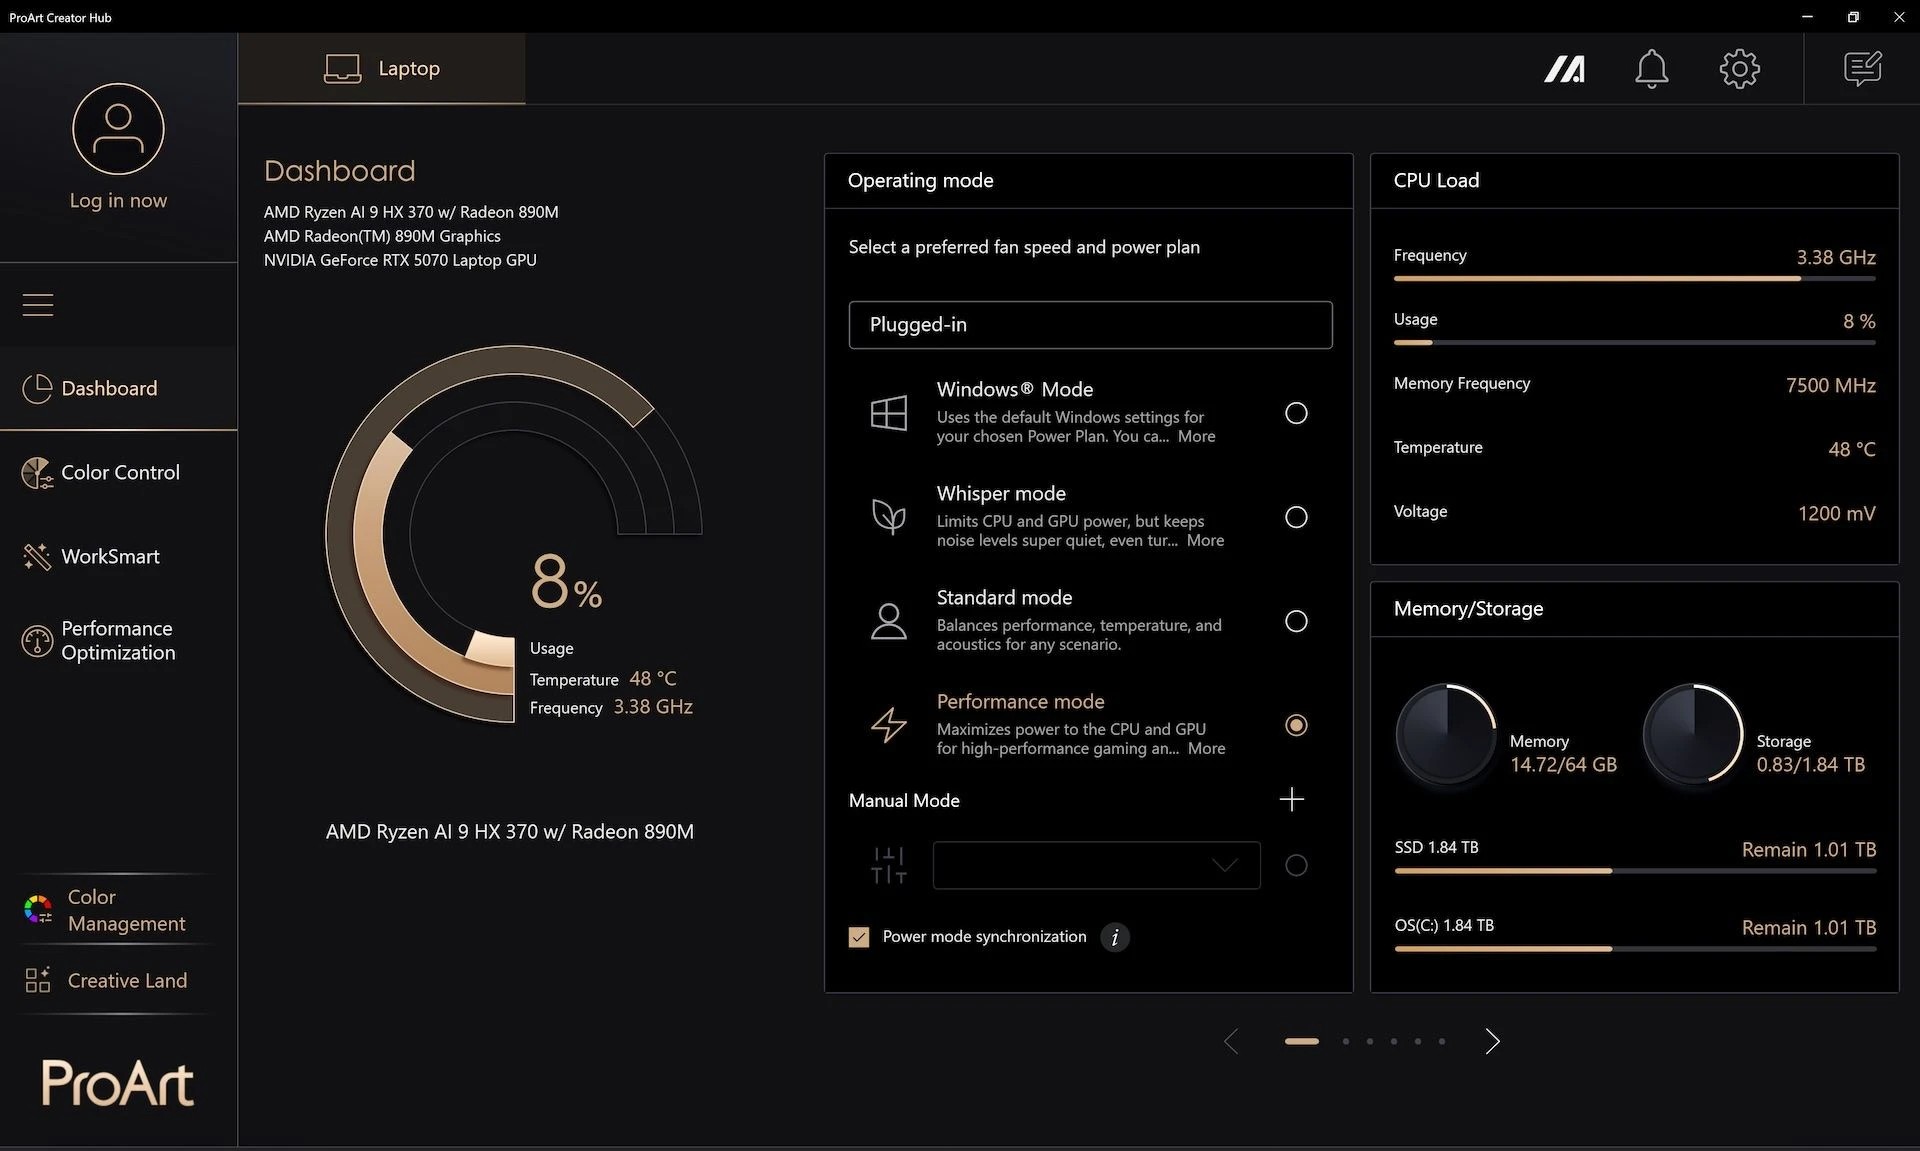1920x1151 pixels.
Task: Switch to the Laptop tab
Action: [x=382, y=69]
